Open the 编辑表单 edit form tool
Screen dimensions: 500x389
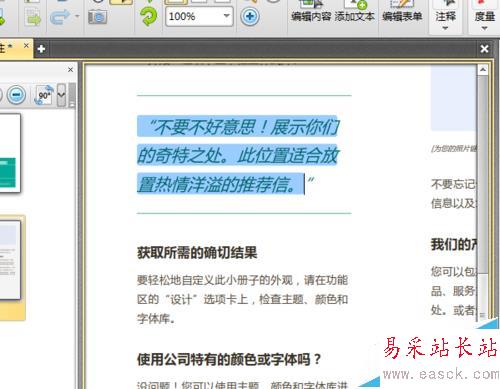coord(402,16)
